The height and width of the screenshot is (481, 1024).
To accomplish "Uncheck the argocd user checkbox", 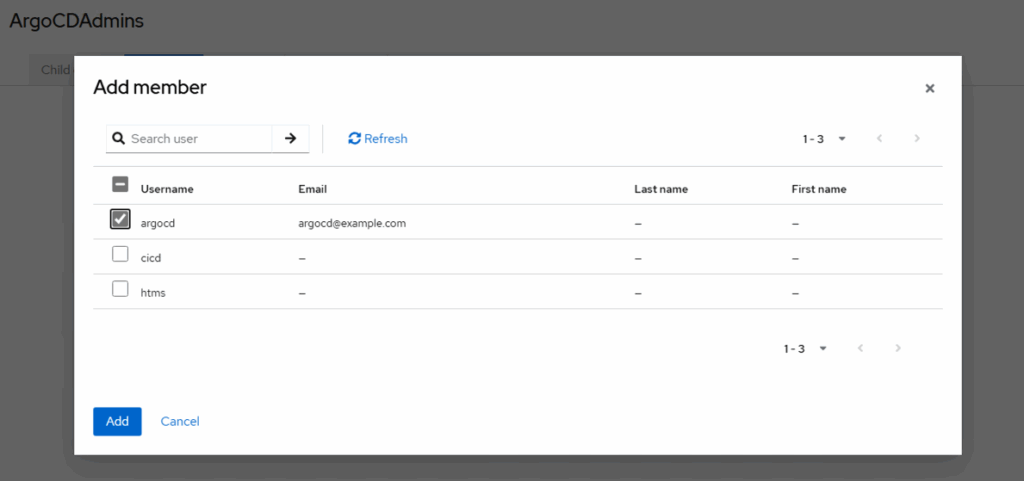I will click(x=120, y=219).
